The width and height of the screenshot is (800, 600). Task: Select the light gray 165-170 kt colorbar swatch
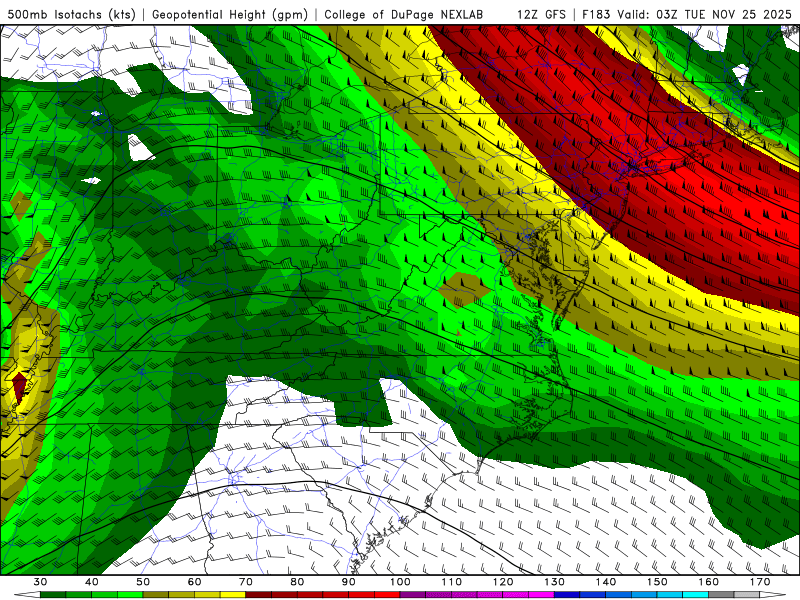coord(747,595)
